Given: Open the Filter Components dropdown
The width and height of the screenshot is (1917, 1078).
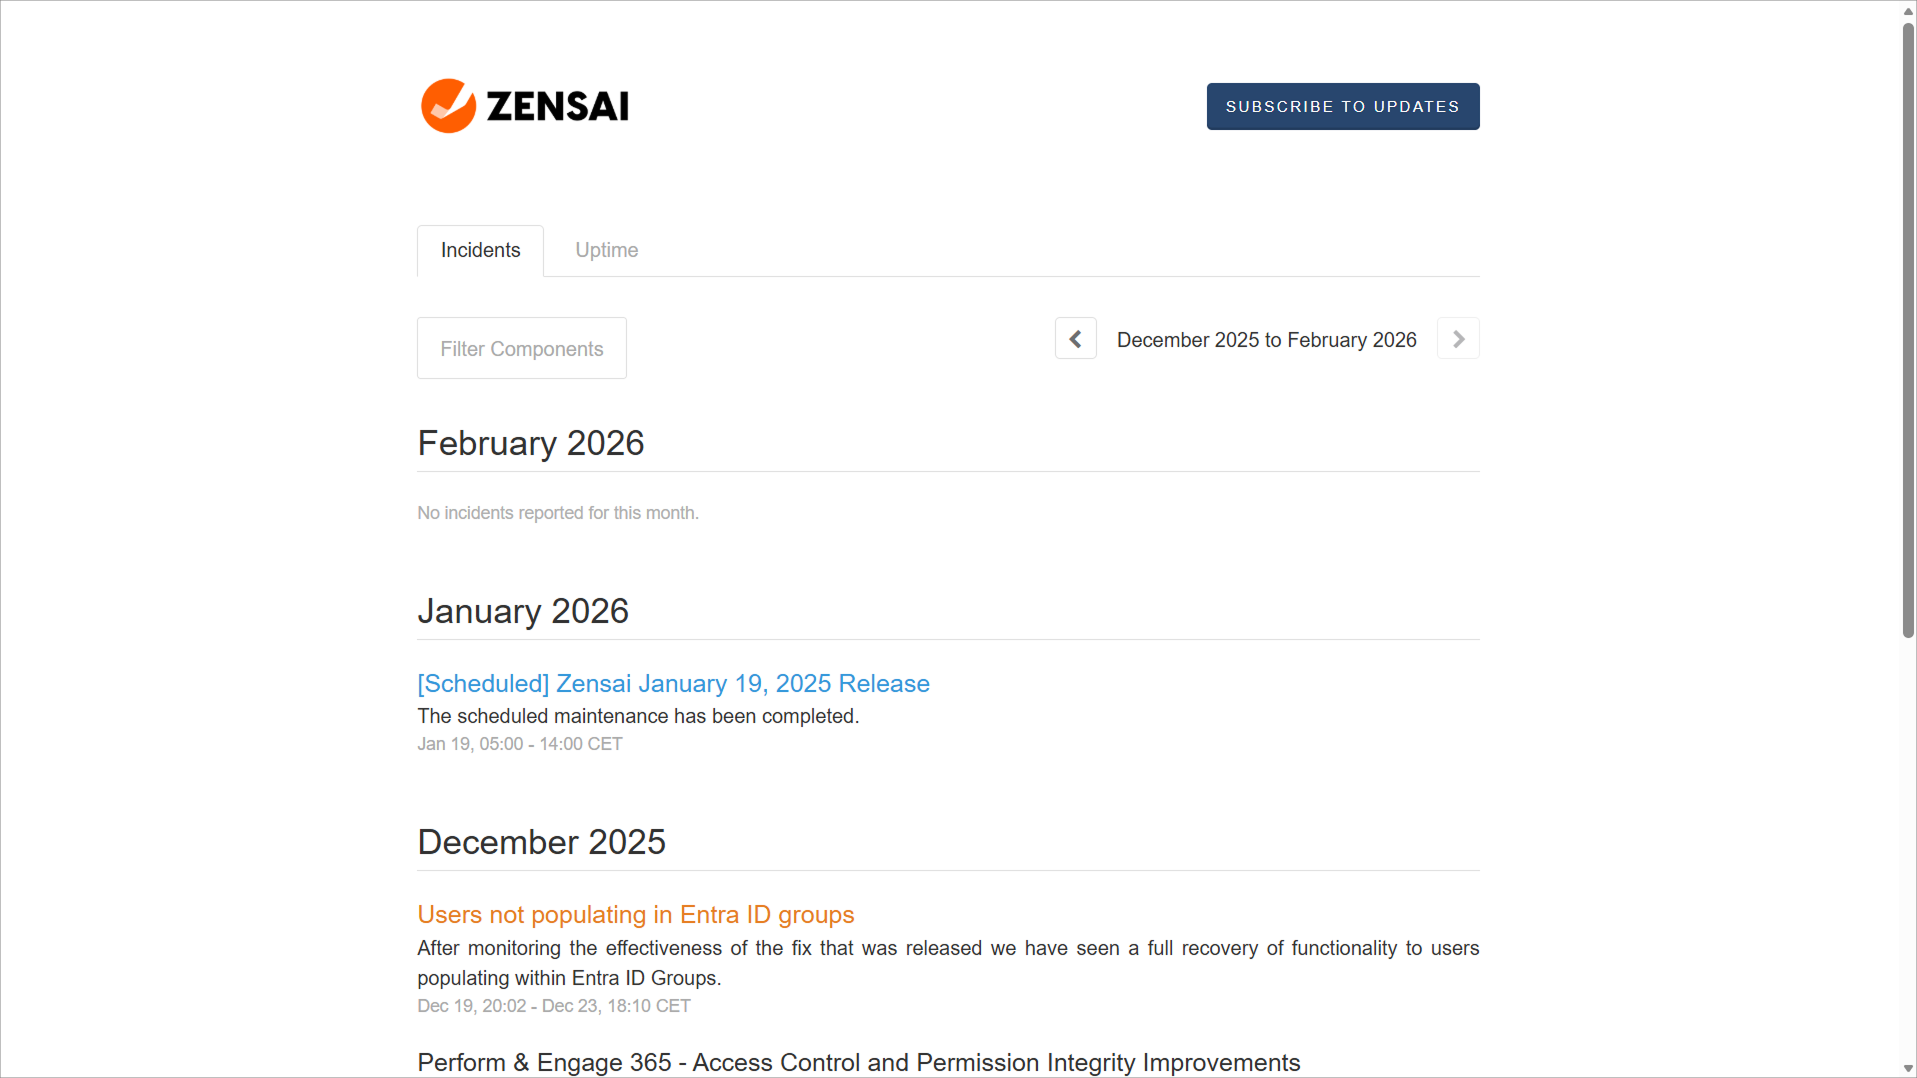Looking at the screenshot, I should [521, 348].
